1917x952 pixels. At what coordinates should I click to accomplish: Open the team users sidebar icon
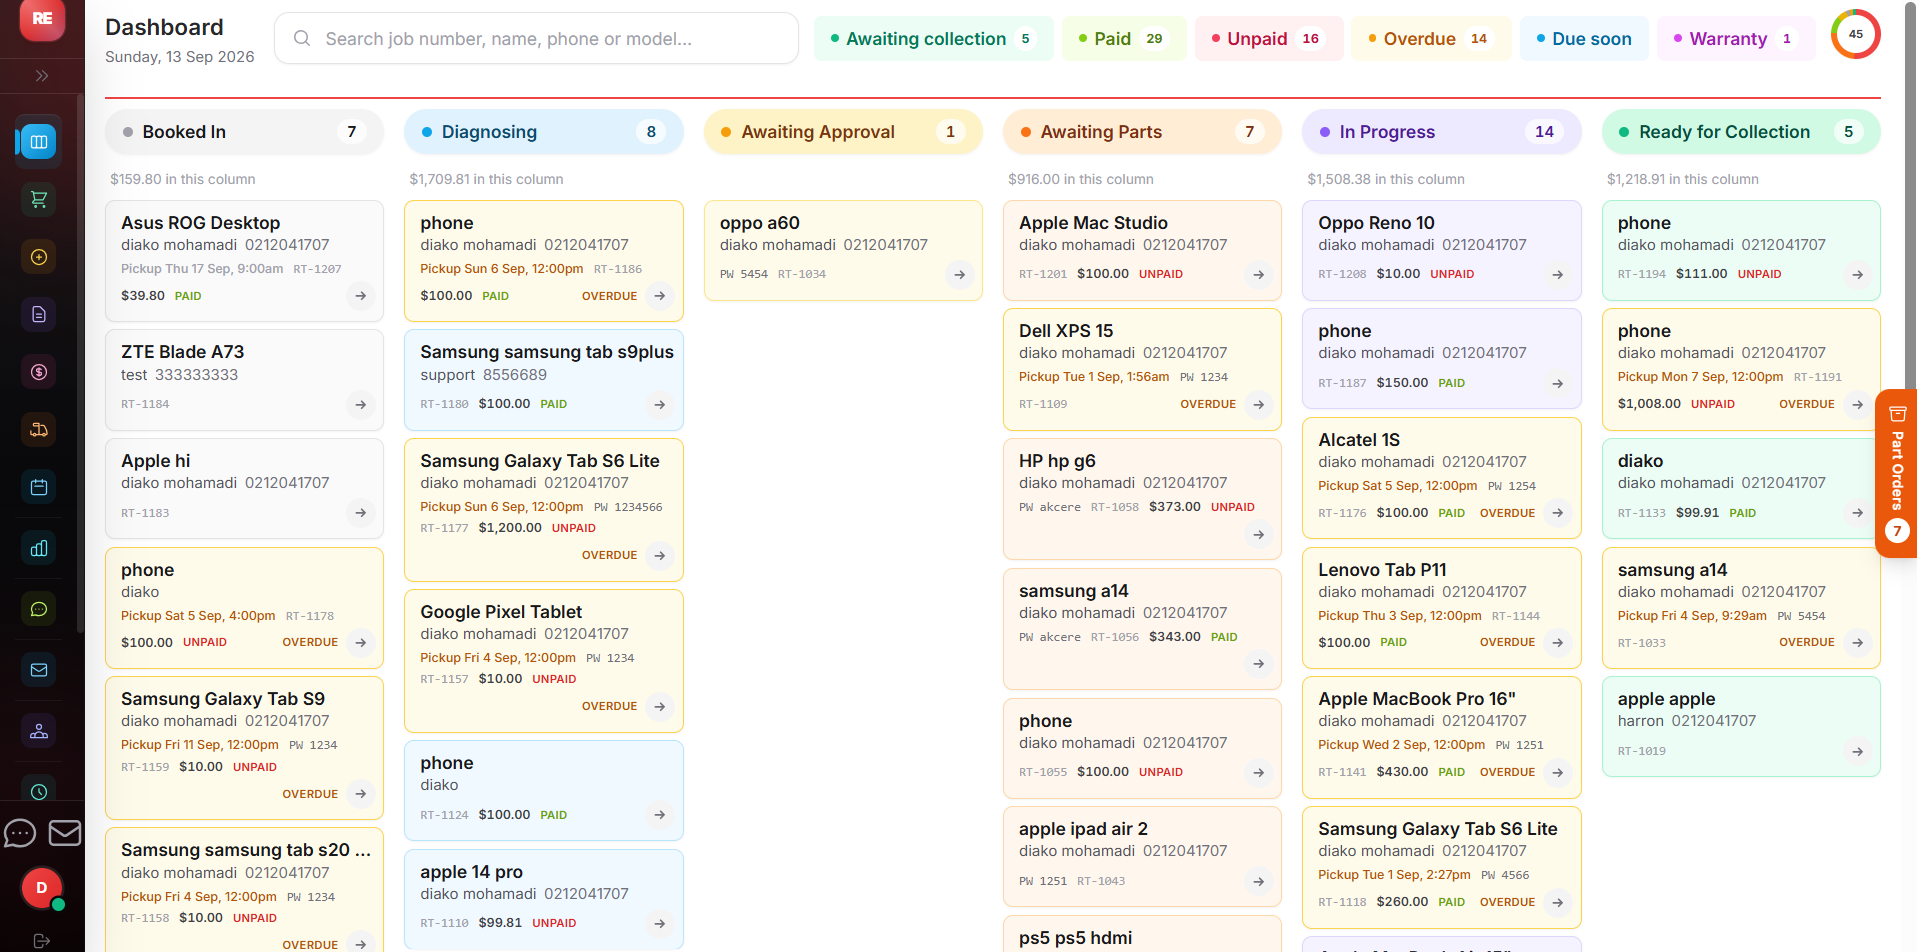(39, 731)
